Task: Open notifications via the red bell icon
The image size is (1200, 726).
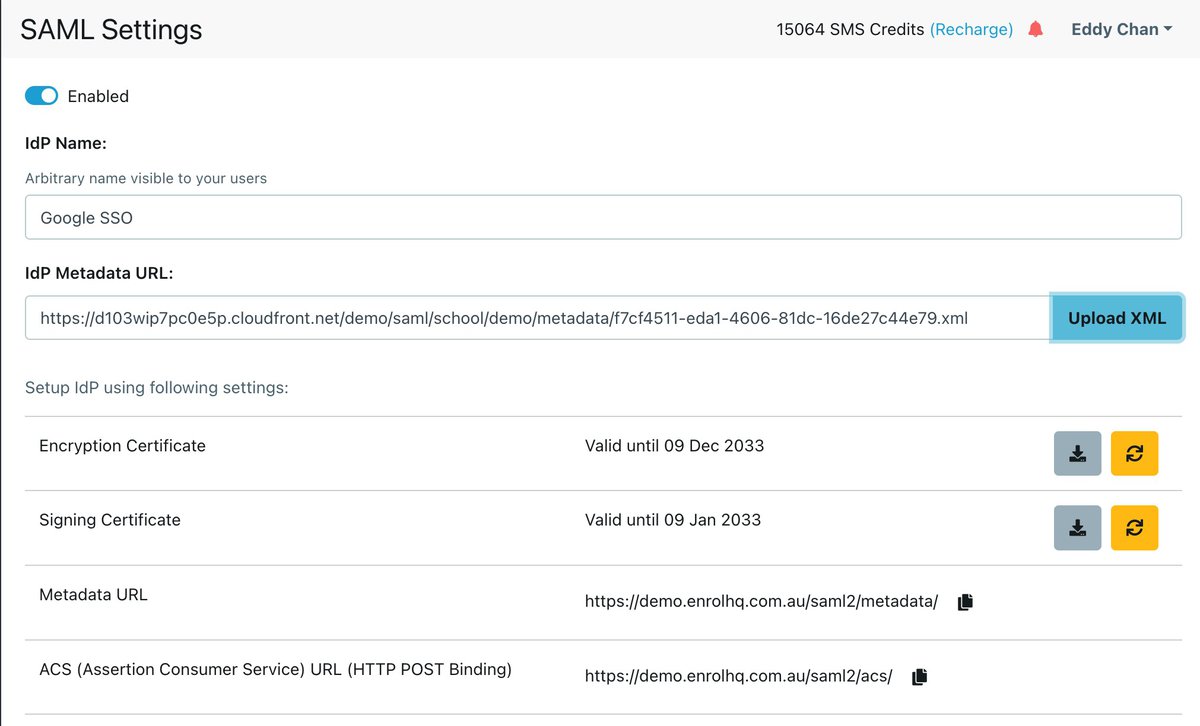Action: click(1035, 29)
